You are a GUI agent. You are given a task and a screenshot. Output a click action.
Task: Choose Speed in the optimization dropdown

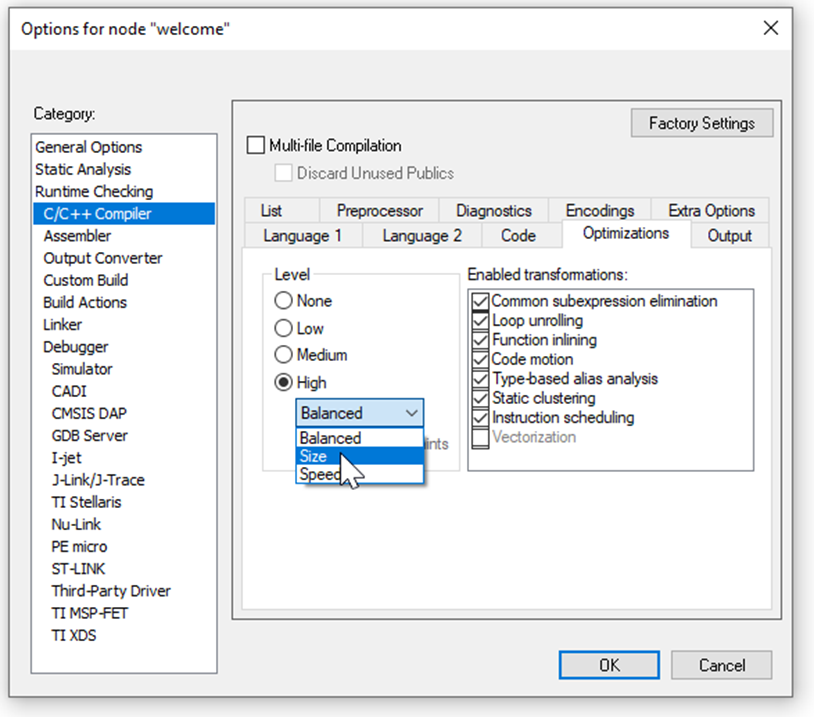320,475
